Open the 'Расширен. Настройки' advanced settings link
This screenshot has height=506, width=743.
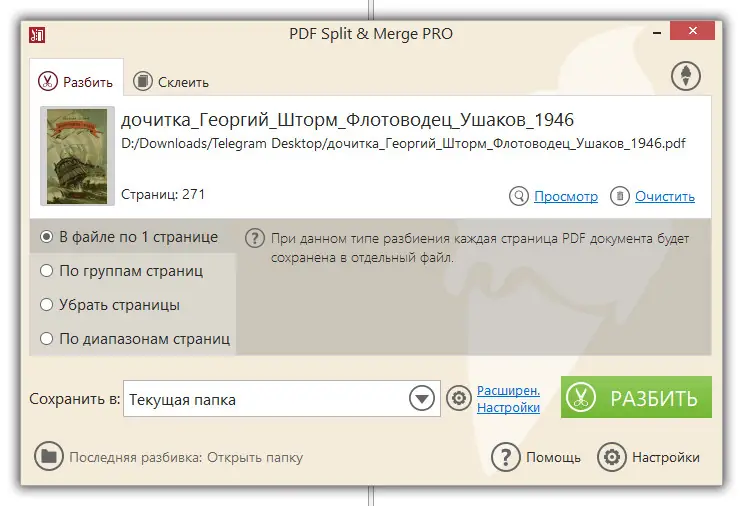[x=508, y=399]
